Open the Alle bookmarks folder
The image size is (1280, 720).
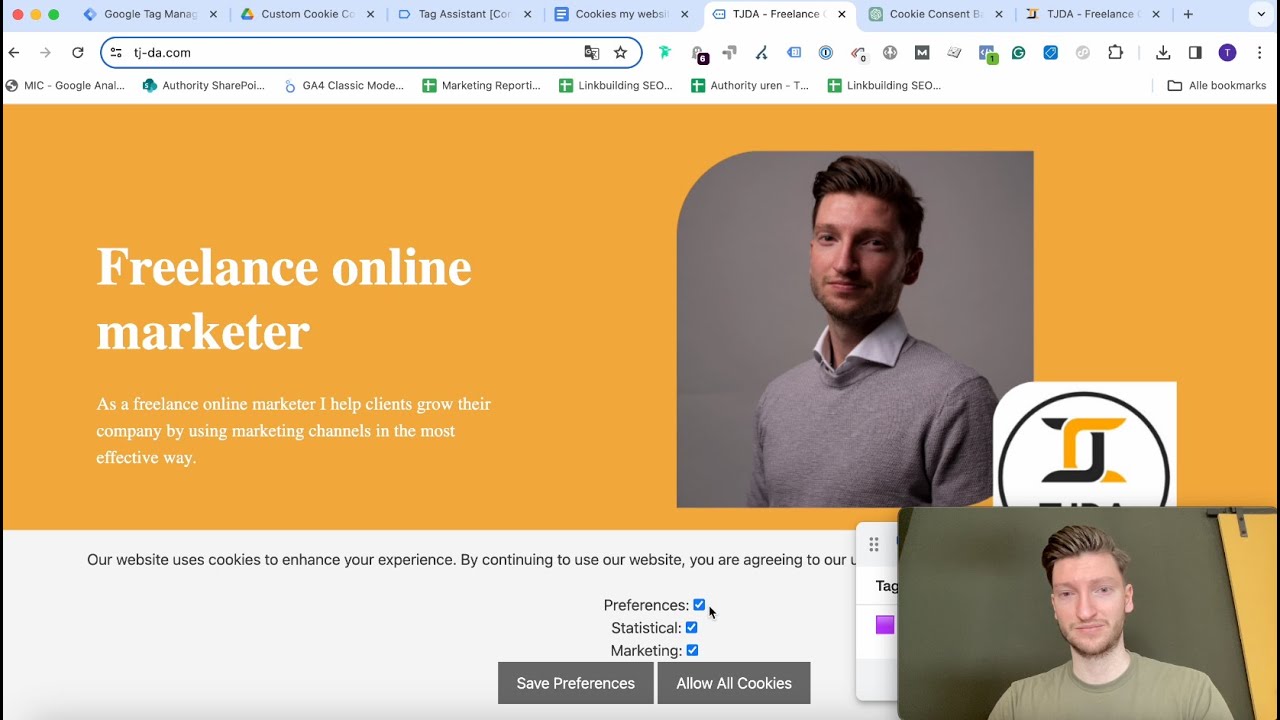1217,86
